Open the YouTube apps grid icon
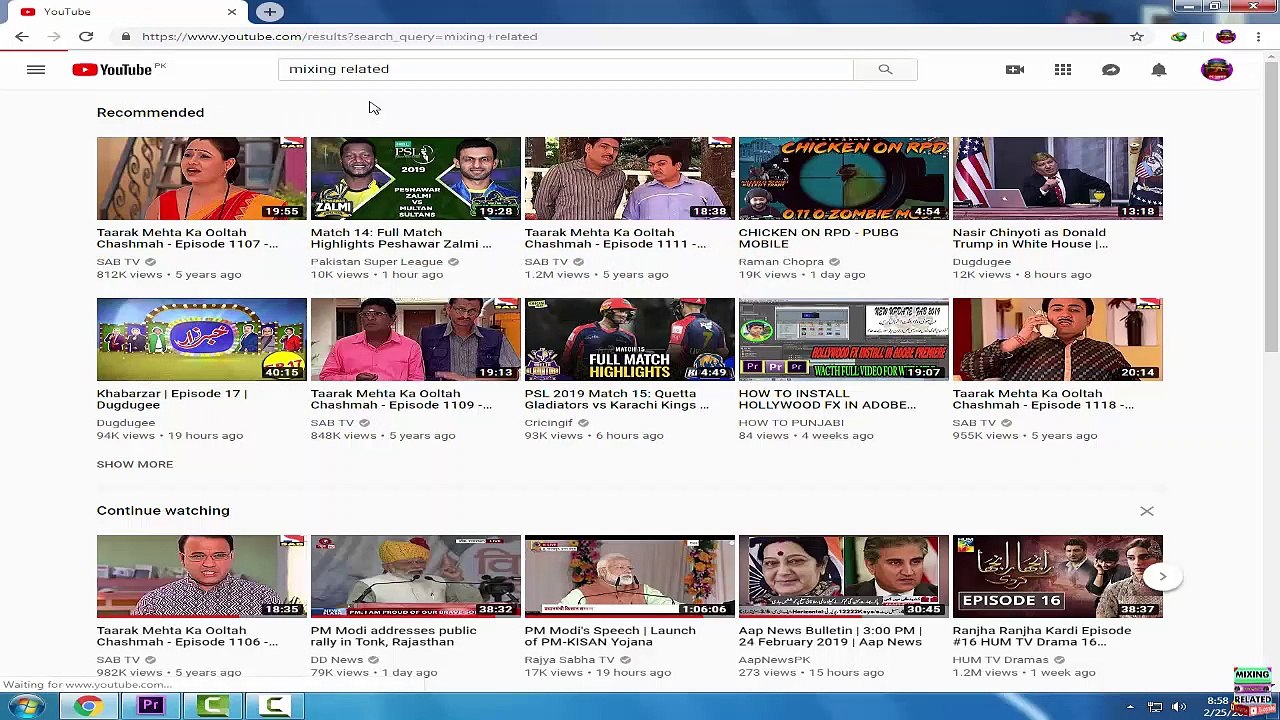The width and height of the screenshot is (1280, 720). click(1063, 69)
